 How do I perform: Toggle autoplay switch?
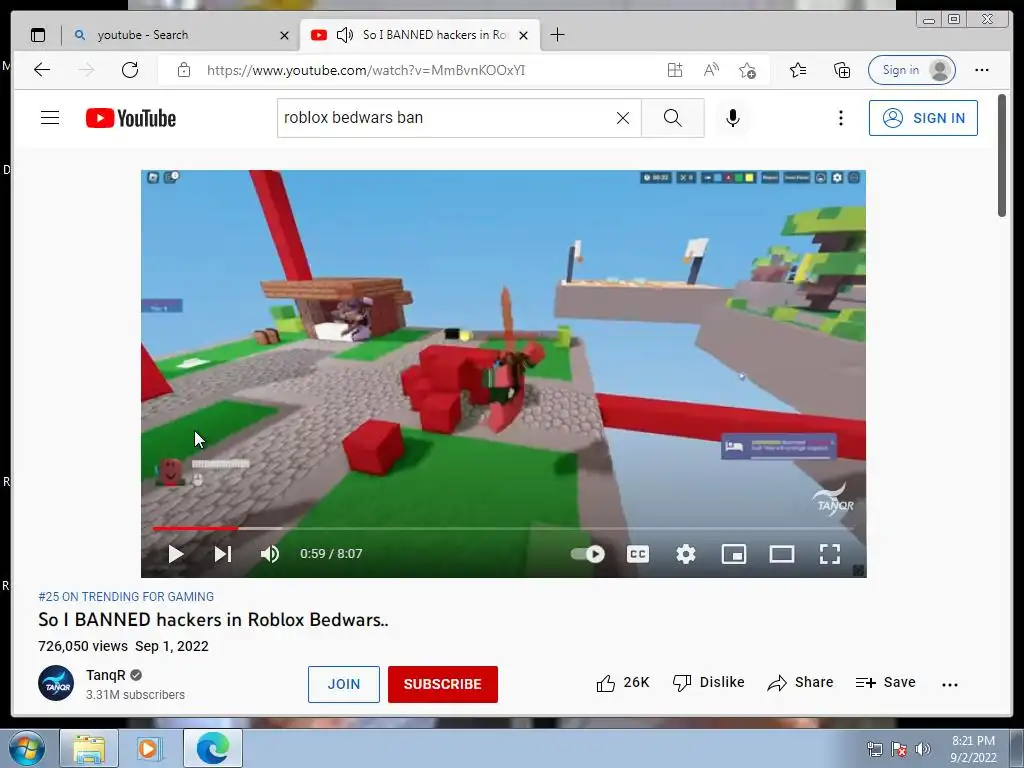pos(588,554)
